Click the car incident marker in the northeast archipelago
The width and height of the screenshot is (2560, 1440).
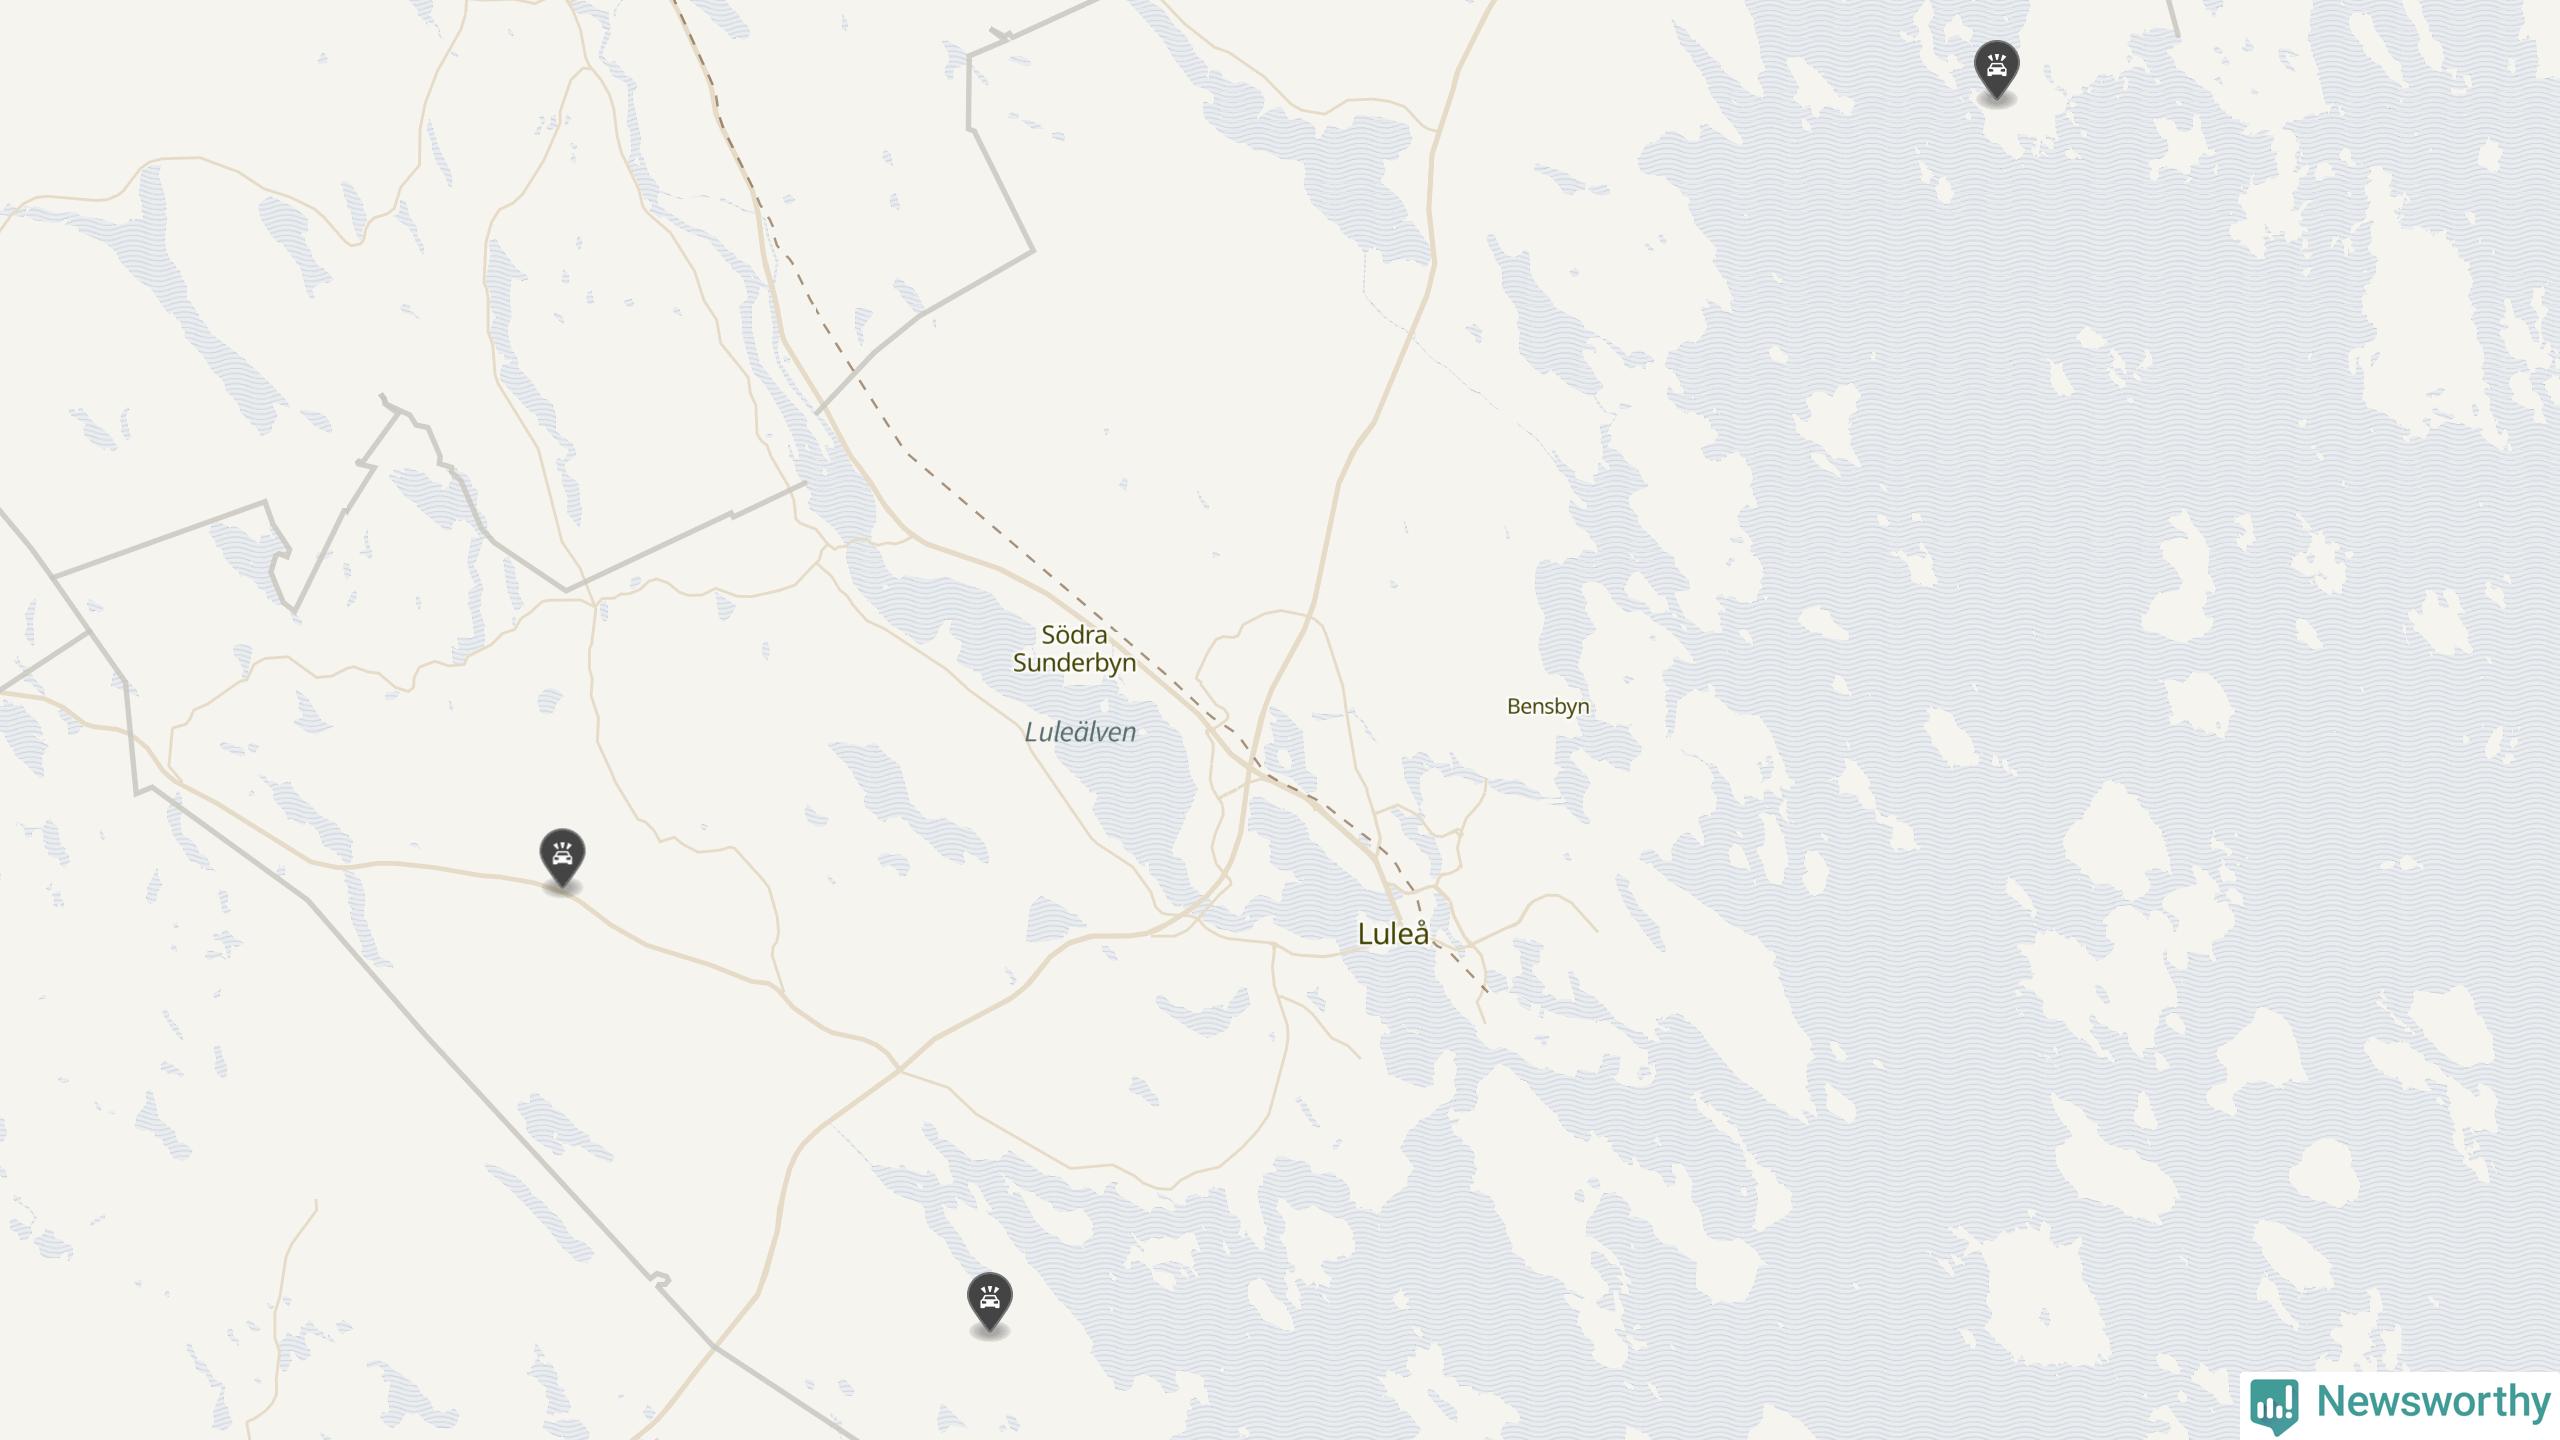[x=1996, y=70]
